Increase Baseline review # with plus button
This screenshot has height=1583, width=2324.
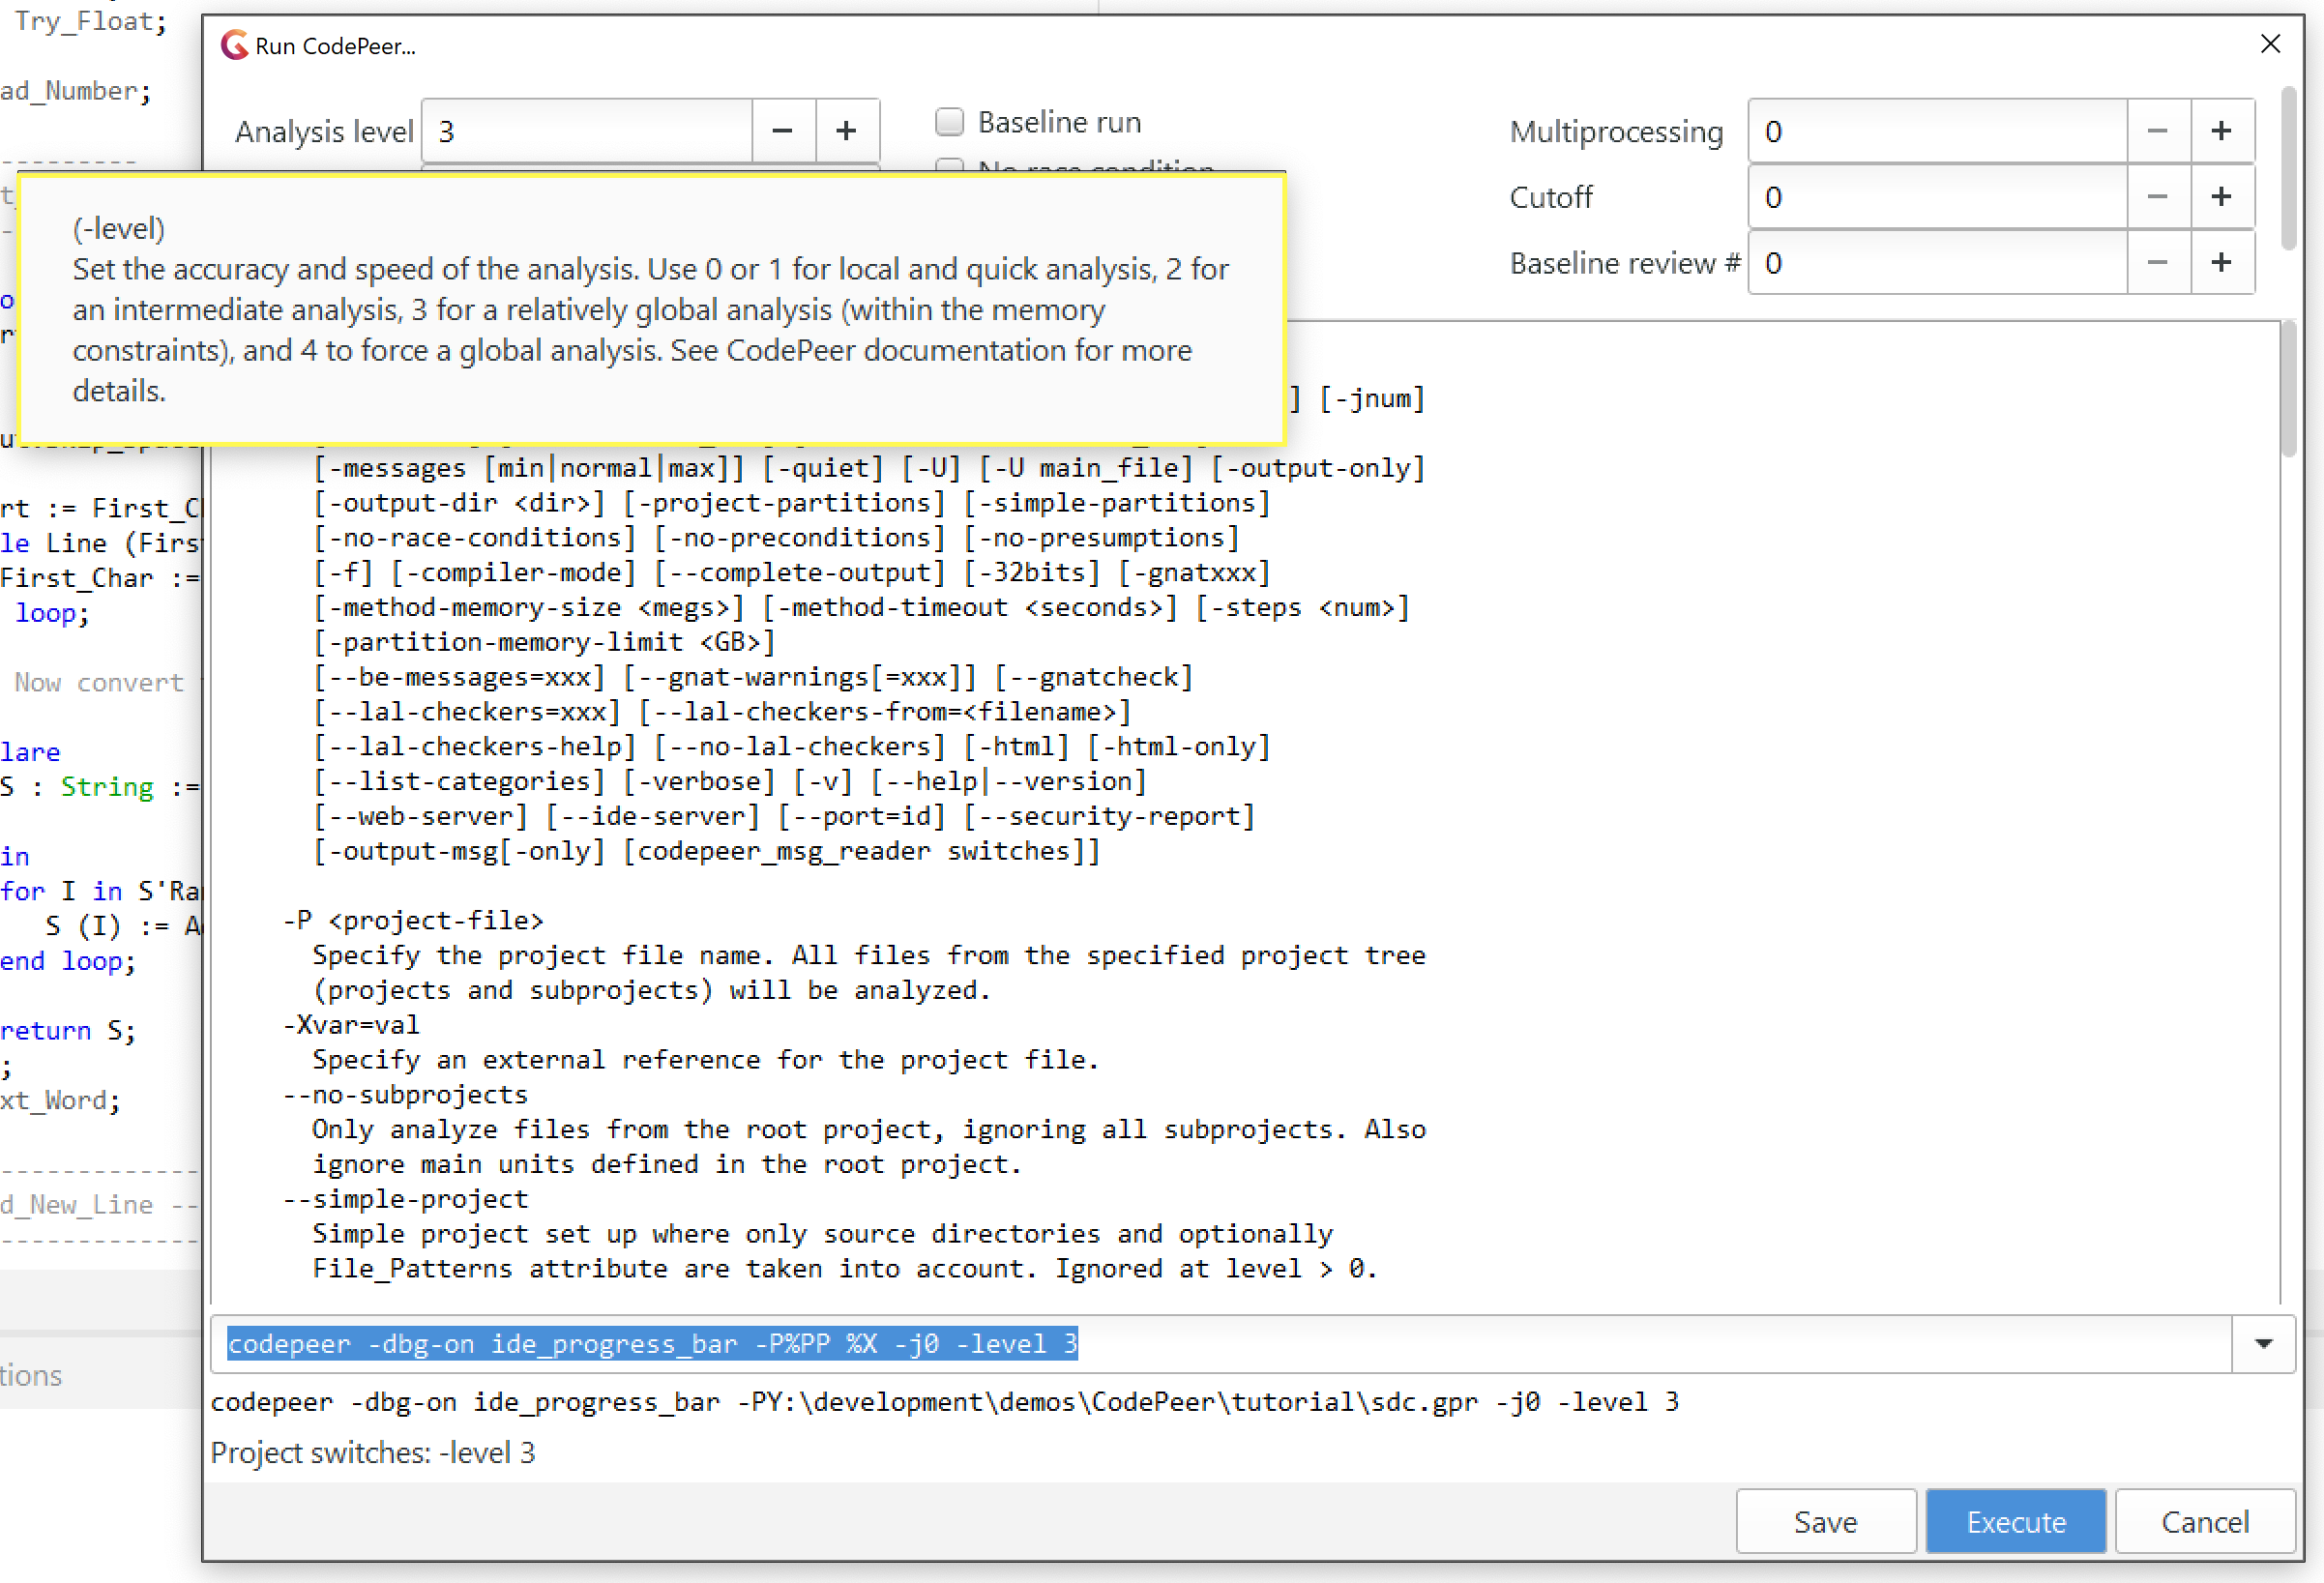(x=2222, y=263)
